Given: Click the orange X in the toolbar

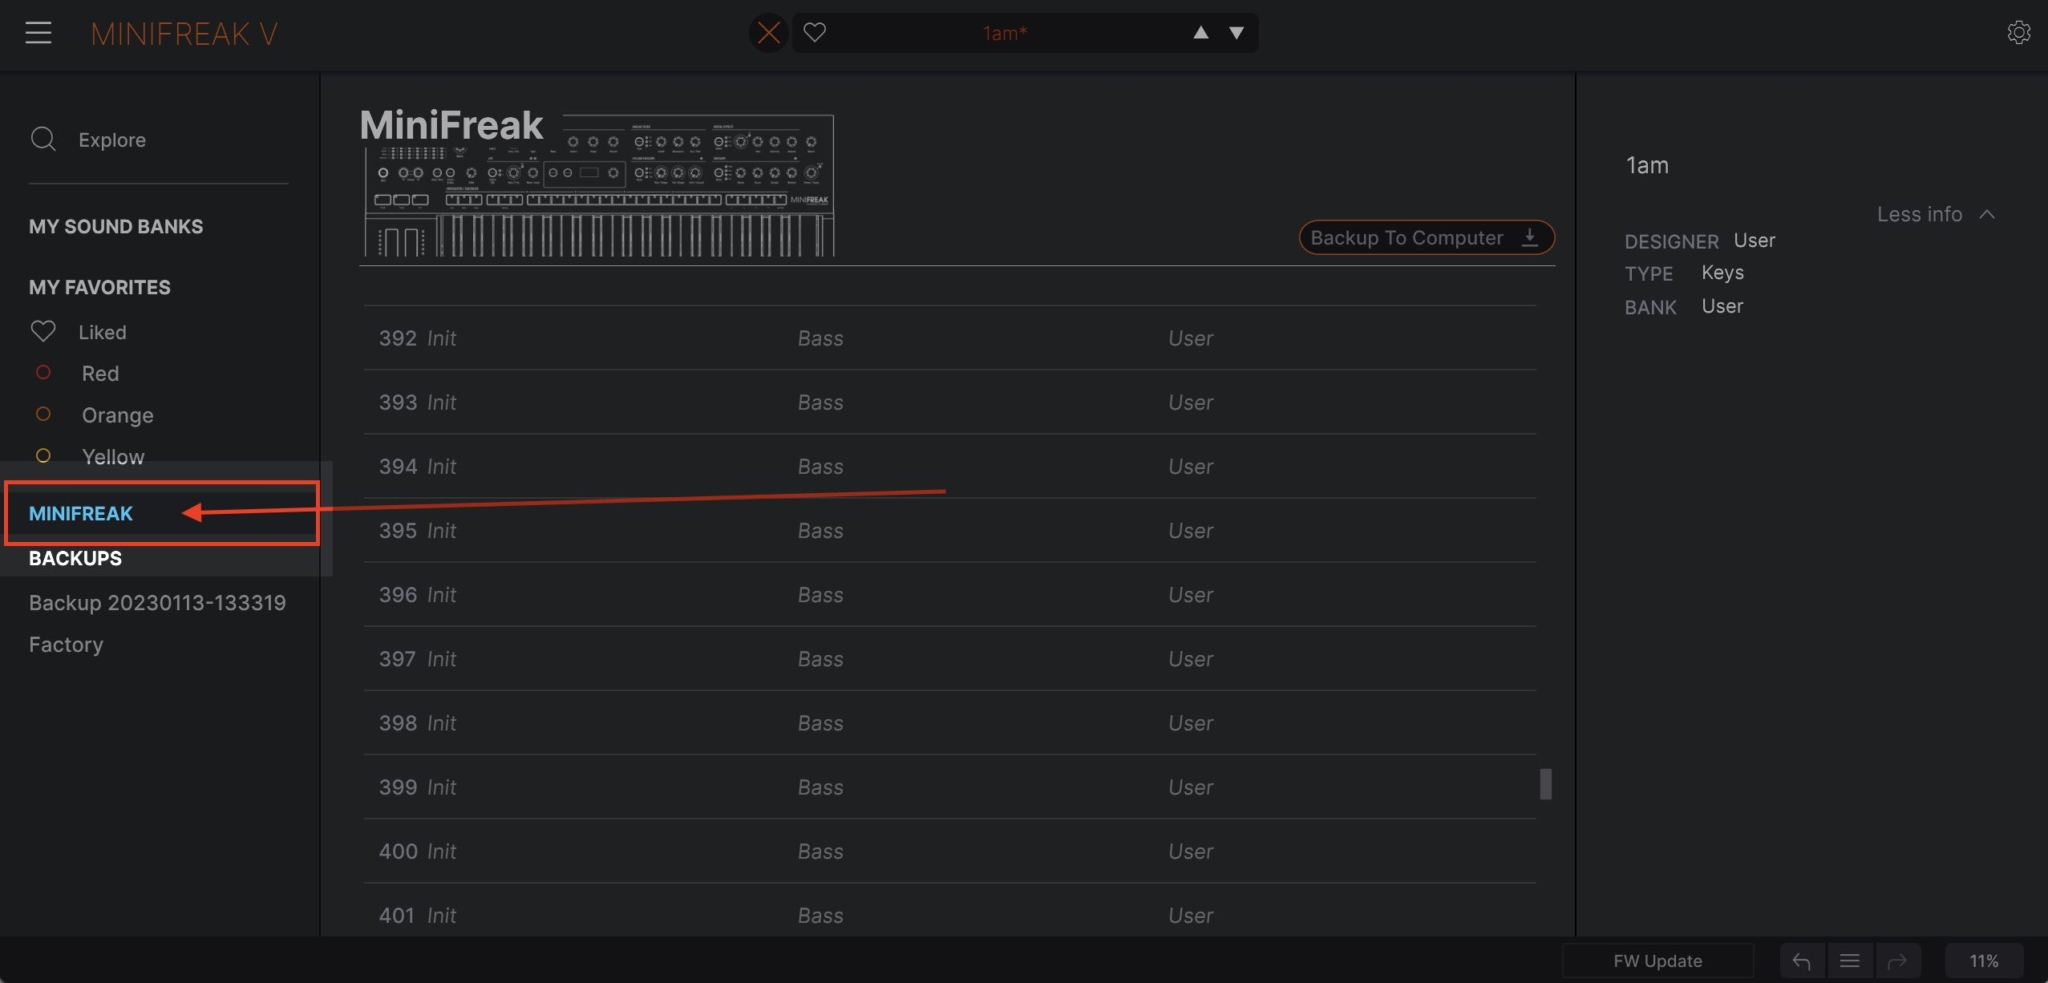Looking at the screenshot, I should point(768,32).
